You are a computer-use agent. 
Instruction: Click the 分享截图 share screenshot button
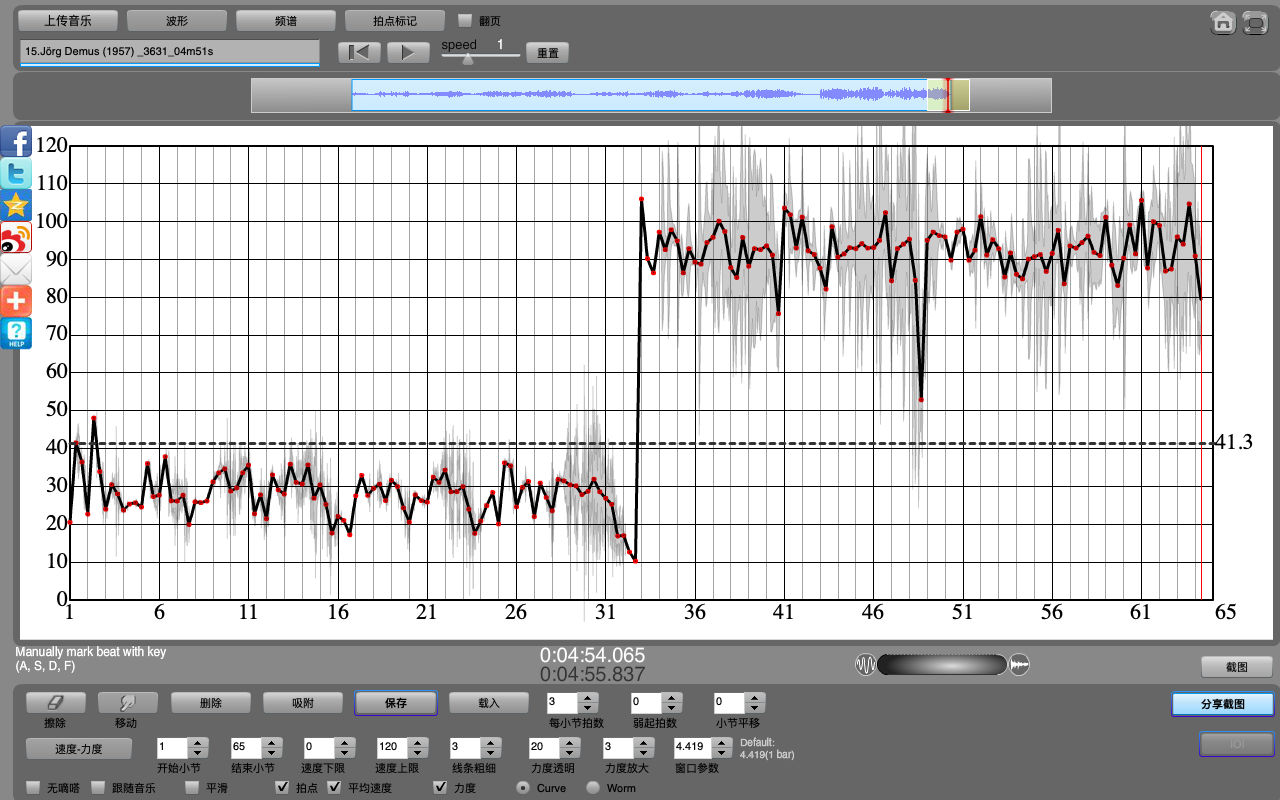[x=1223, y=704]
